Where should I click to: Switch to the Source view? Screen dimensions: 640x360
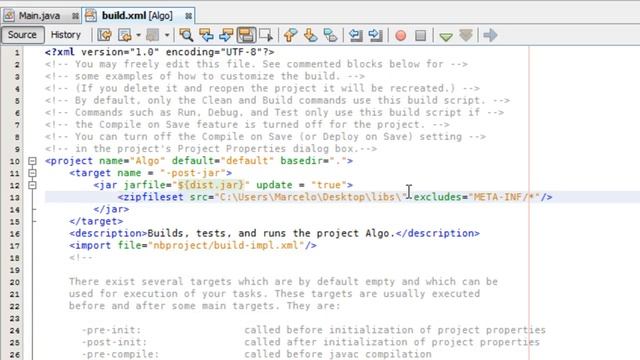22,35
